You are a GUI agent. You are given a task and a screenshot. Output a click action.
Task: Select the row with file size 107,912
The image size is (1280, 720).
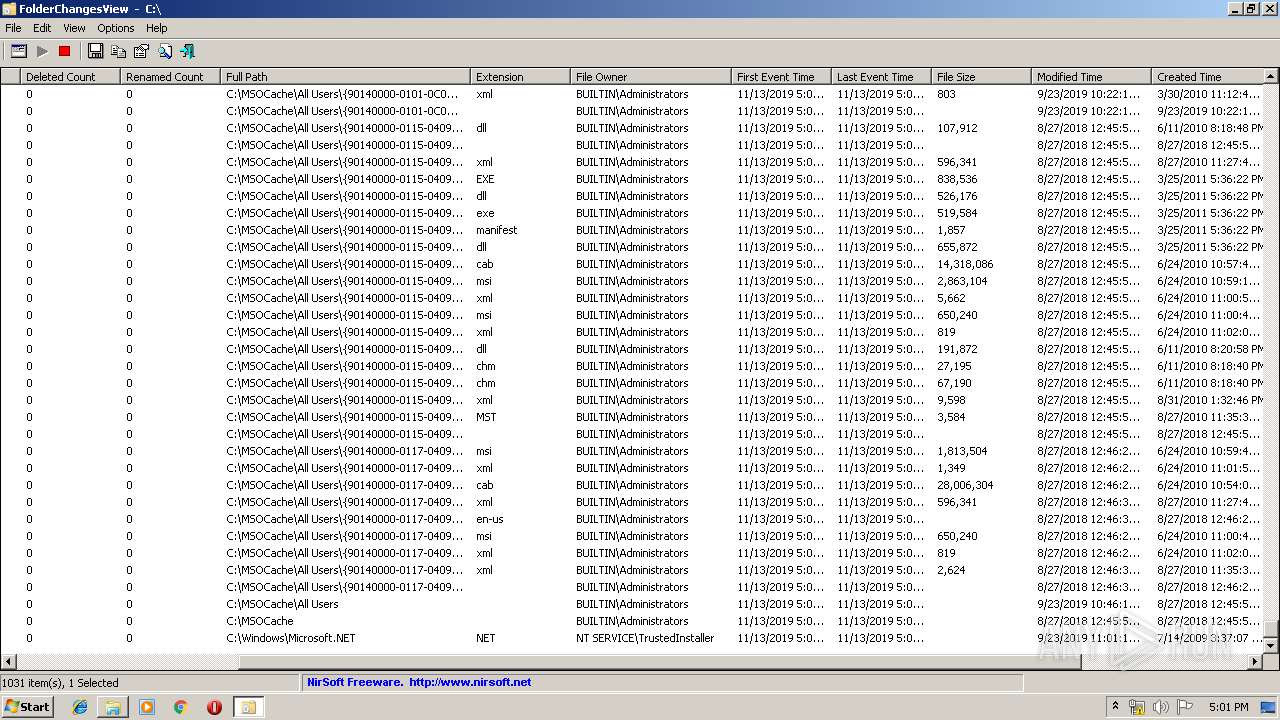pos(632,128)
